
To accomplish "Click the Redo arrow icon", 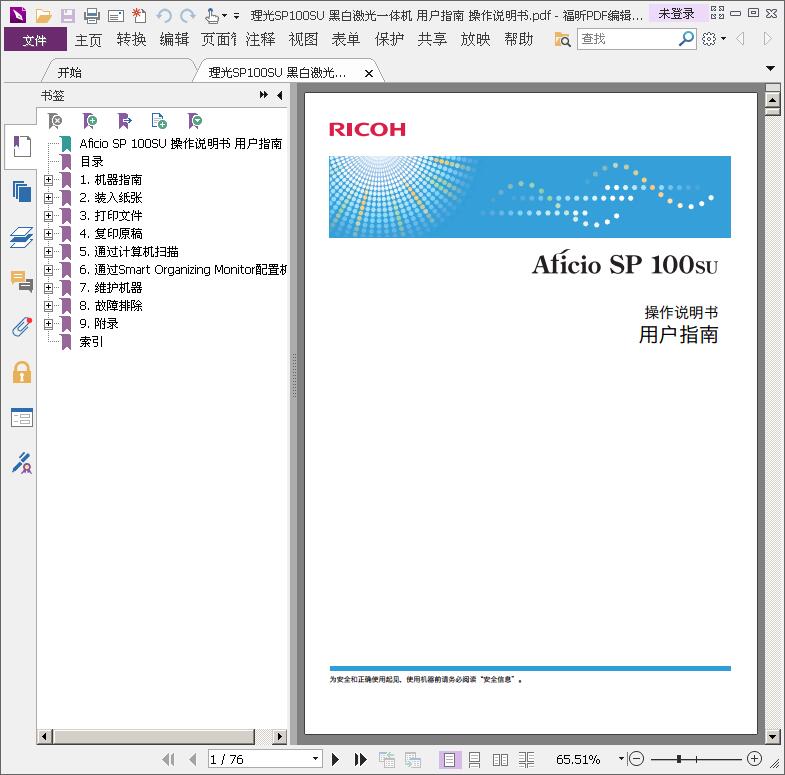I will click(x=187, y=16).
